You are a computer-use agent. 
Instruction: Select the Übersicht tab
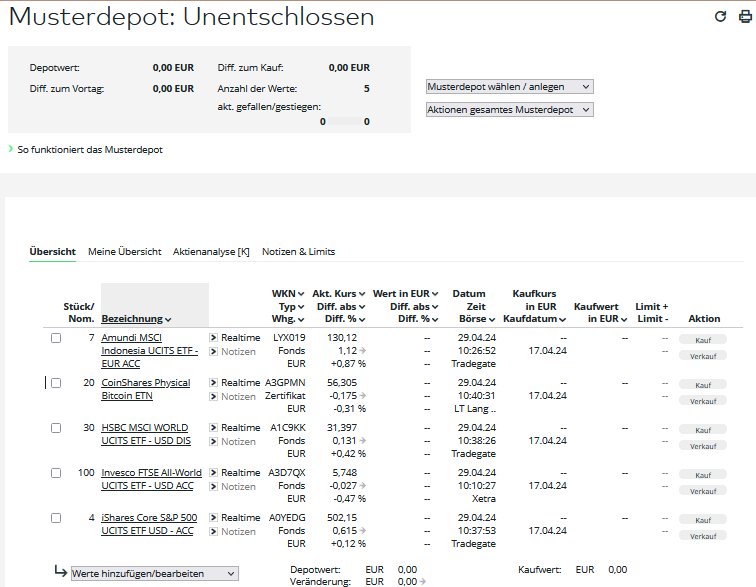coord(53,251)
